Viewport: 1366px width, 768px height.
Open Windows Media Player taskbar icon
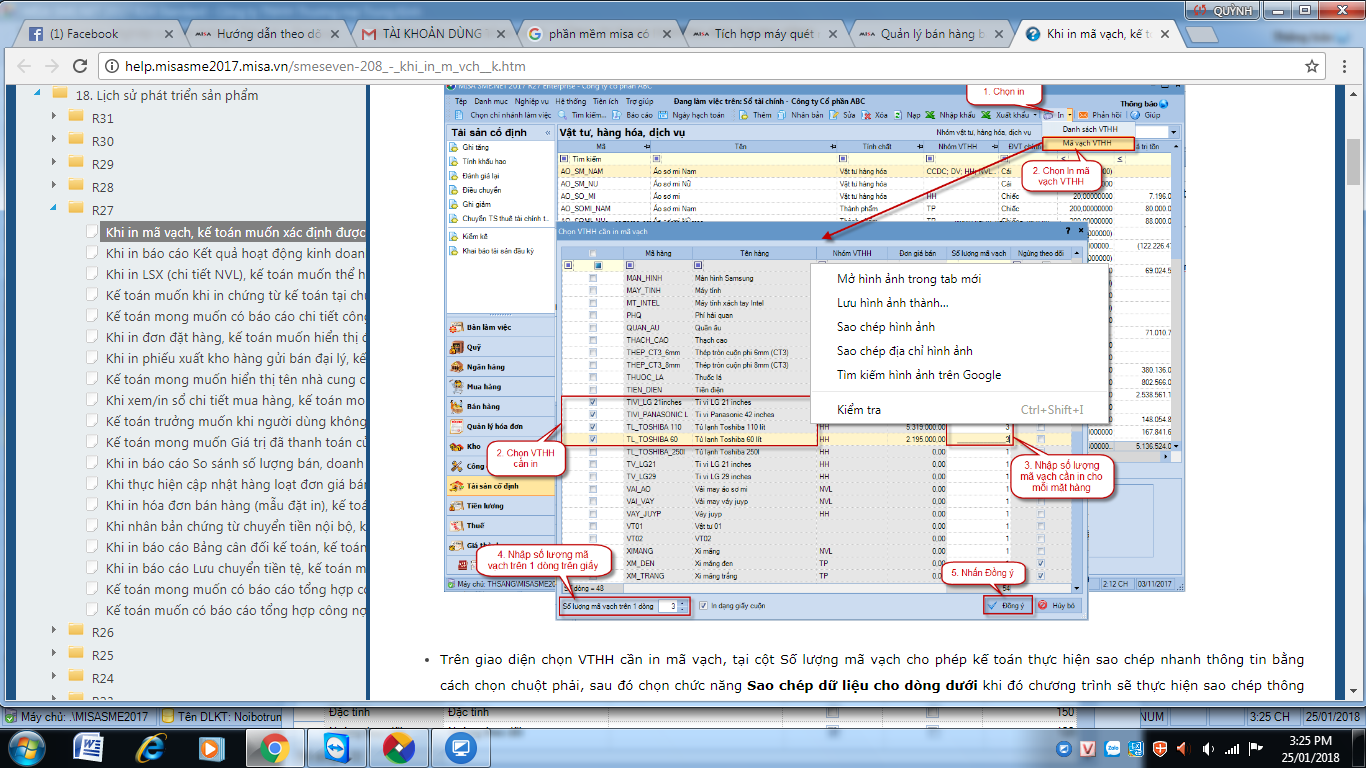tap(211, 747)
